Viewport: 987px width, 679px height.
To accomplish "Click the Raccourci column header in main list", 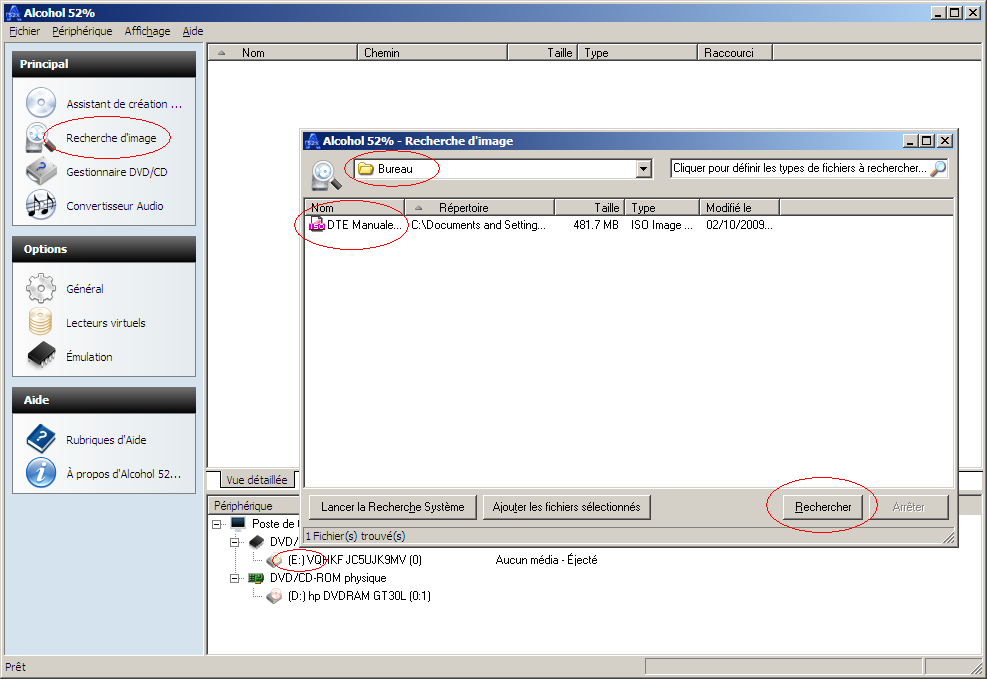I will click(735, 53).
